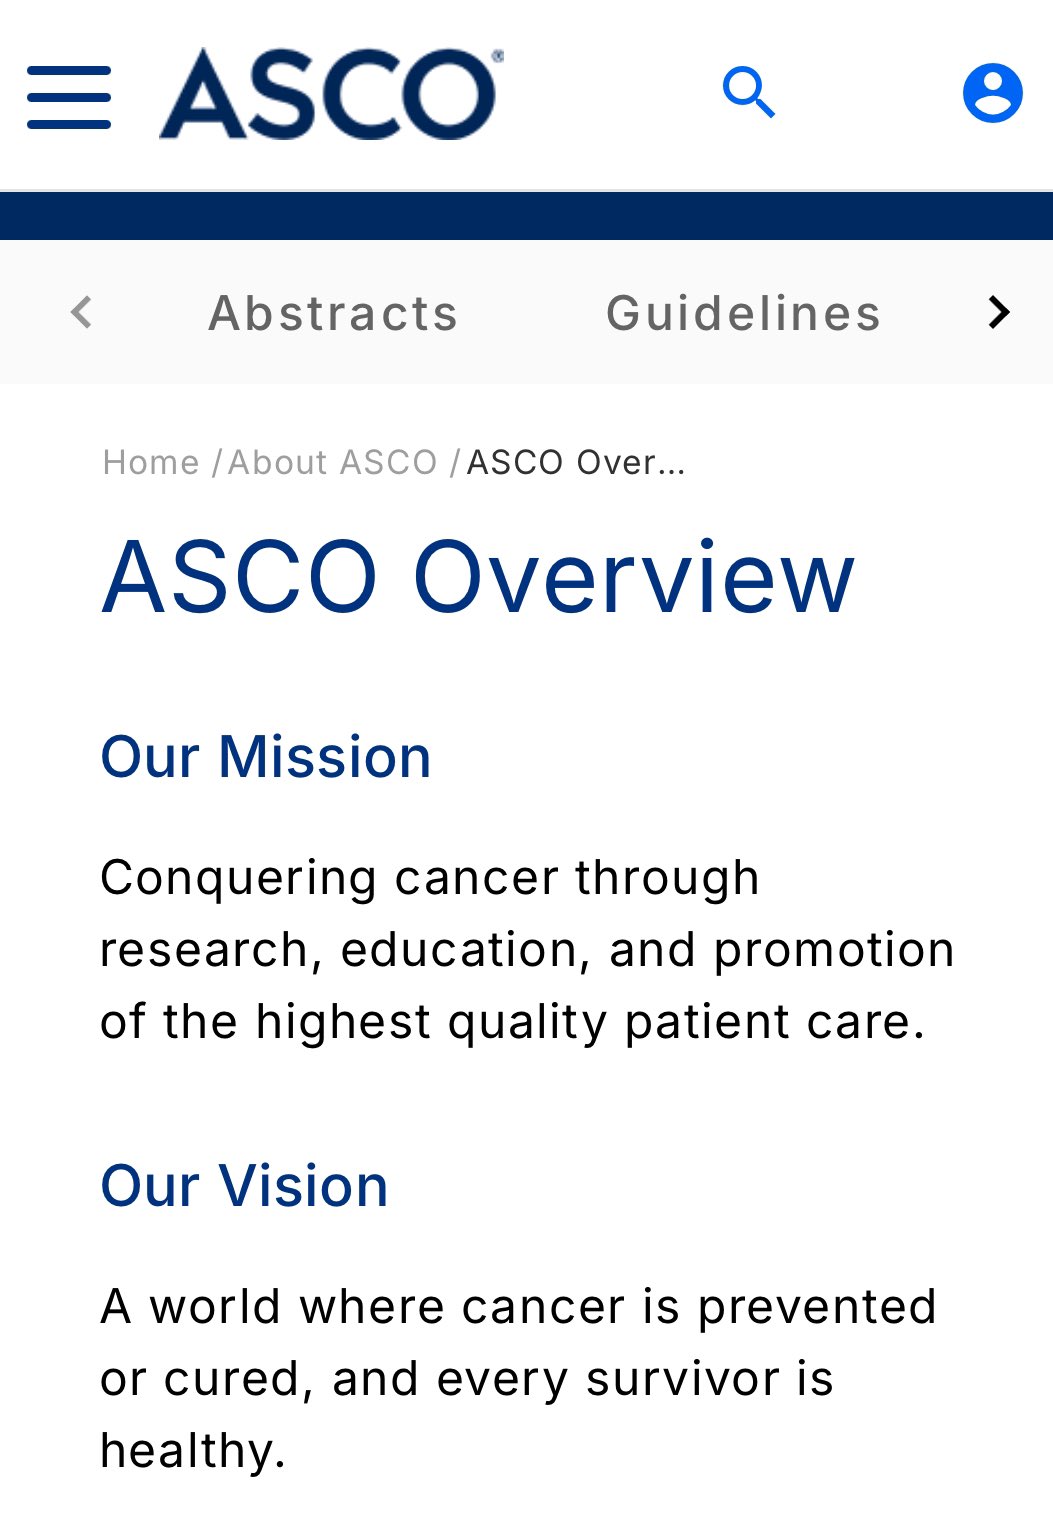The width and height of the screenshot is (1053, 1528).
Task: Select the truncated ASCO Over... breadcrumb
Action: tap(576, 462)
